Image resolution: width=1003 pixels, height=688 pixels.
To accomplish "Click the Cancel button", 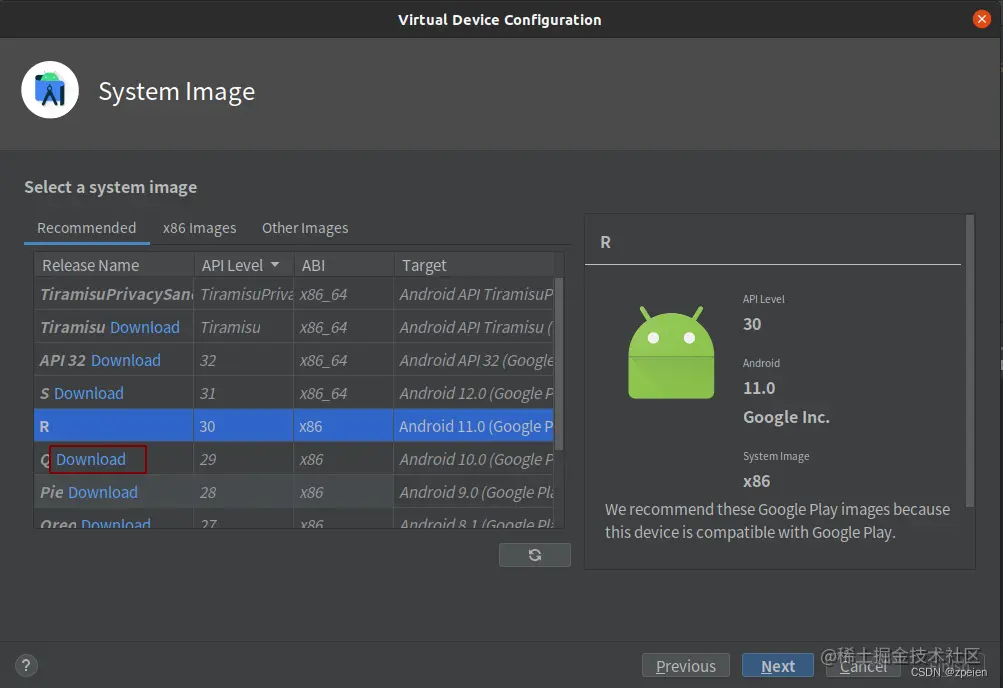I will pos(863,666).
